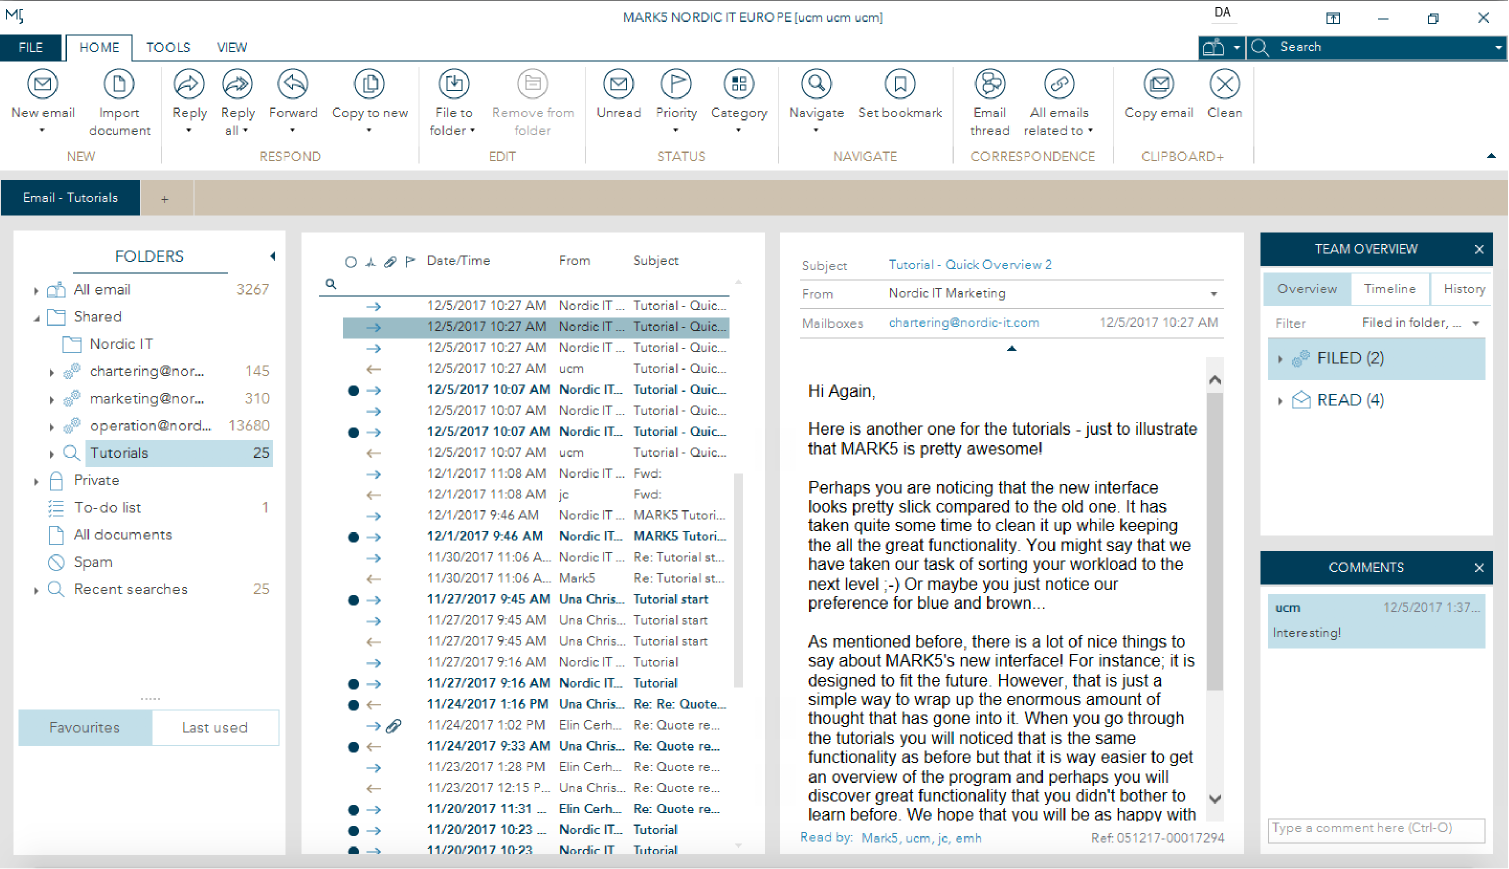Open the All documents folder
Screen dimensions: 1509x869
point(123,535)
